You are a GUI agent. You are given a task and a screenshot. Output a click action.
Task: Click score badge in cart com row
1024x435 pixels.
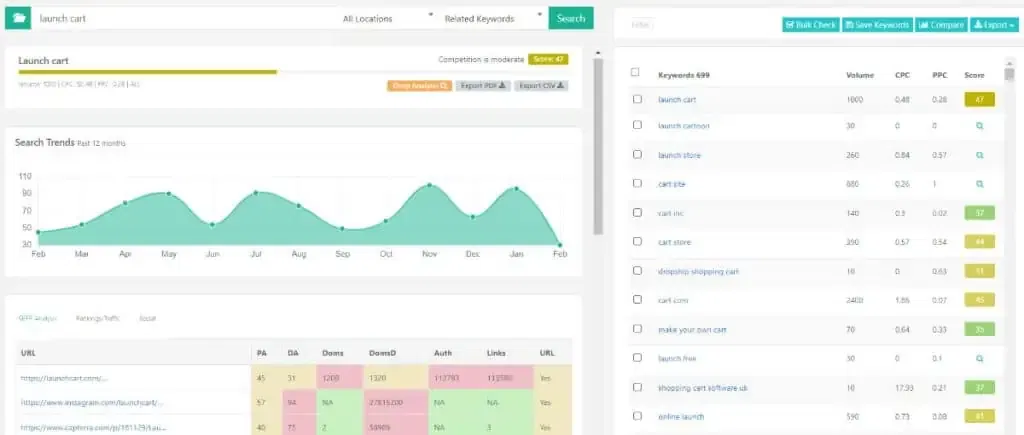tap(979, 300)
